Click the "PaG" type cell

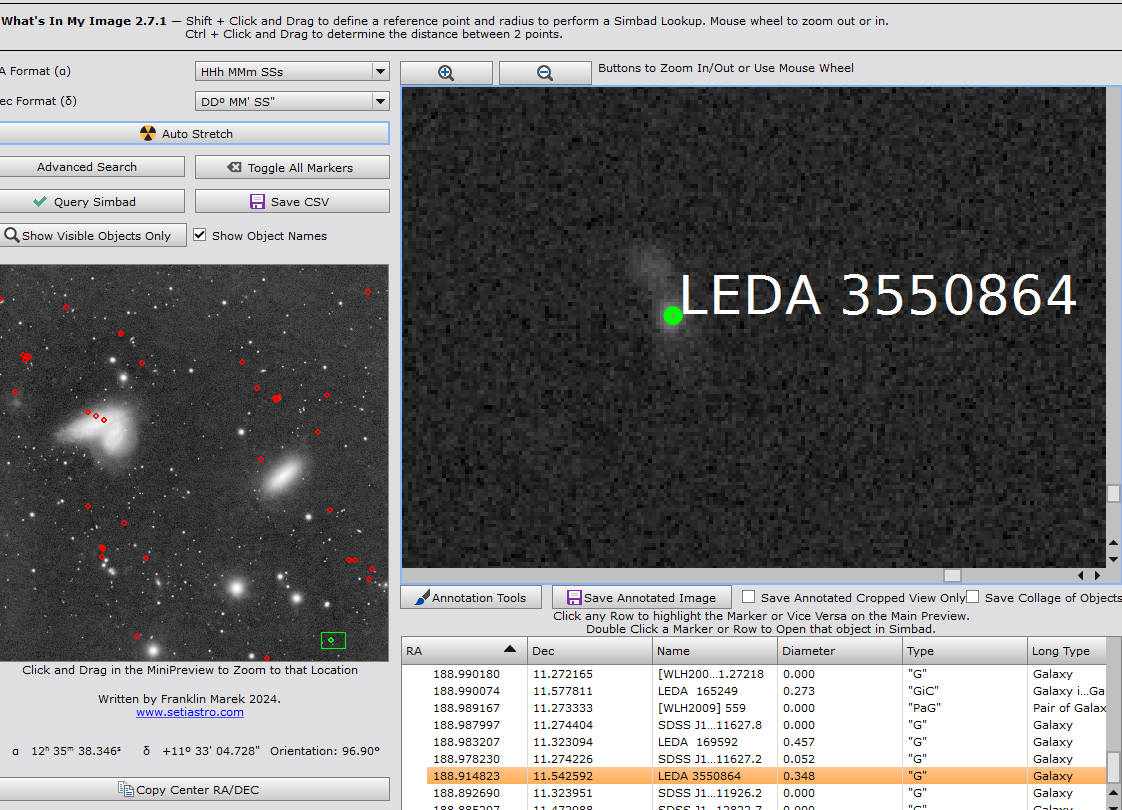pos(923,708)
